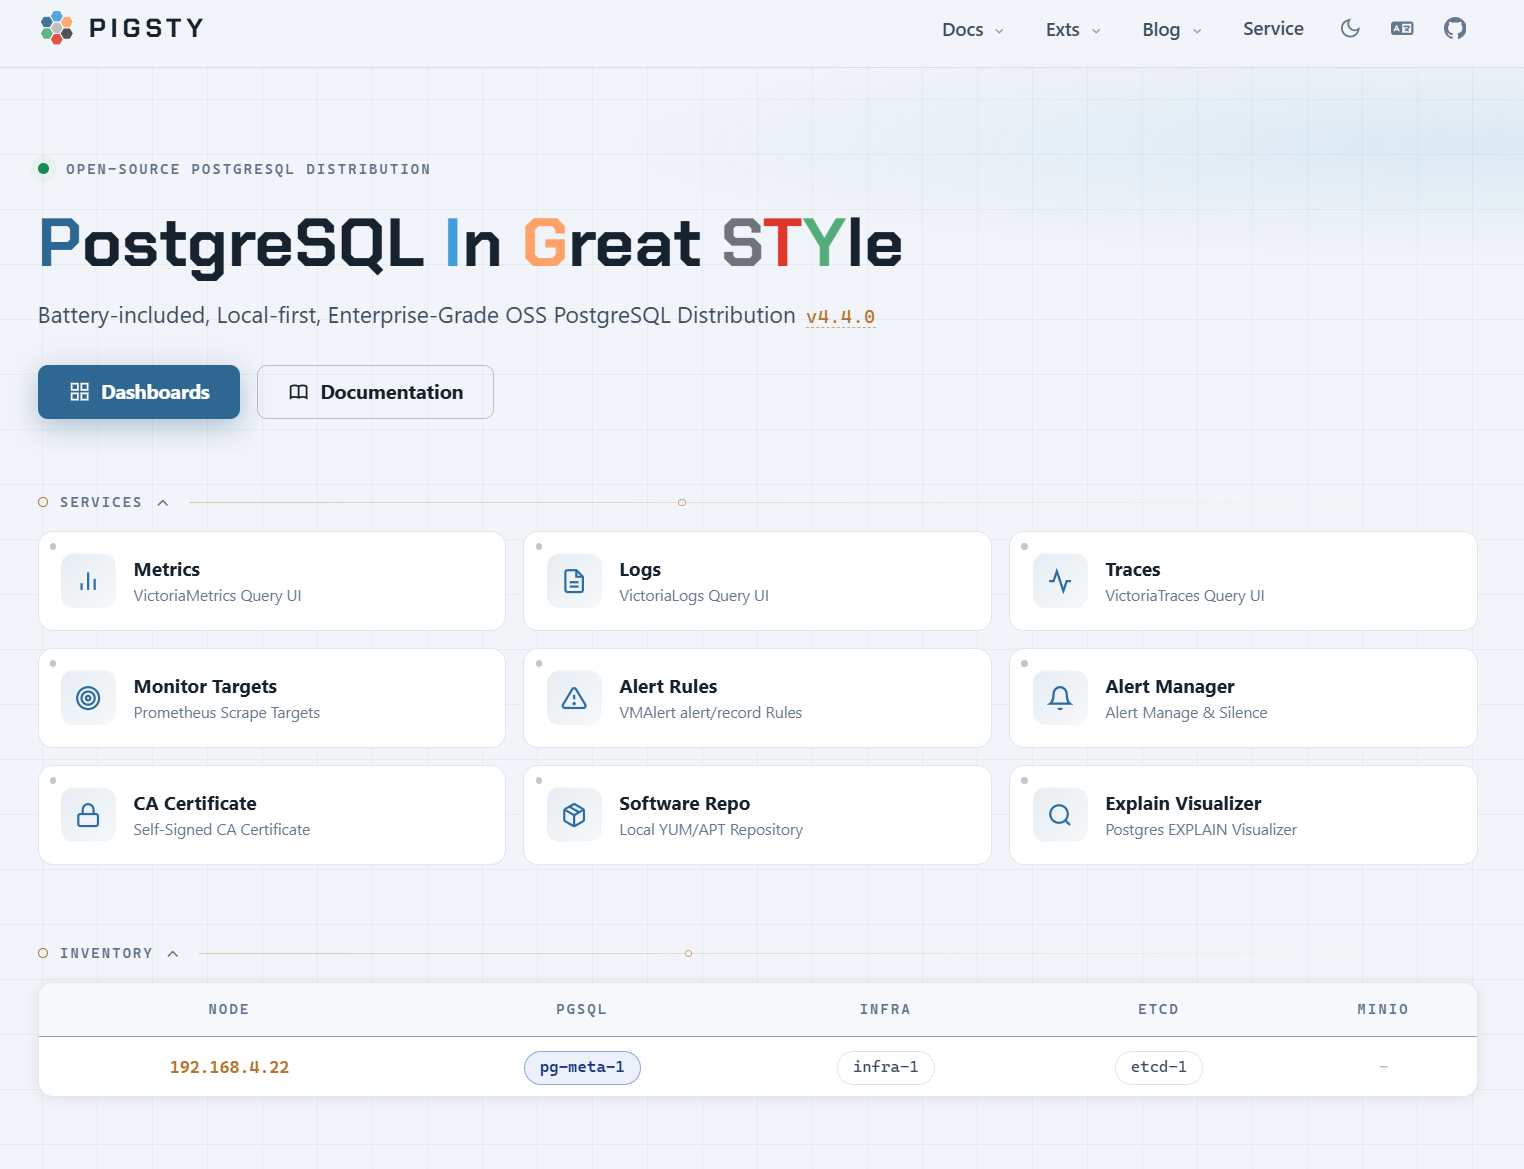Viewport: 1524px width, 1169px height.
Task: Expand the Exts dropdown menu
Action: 1073,30
